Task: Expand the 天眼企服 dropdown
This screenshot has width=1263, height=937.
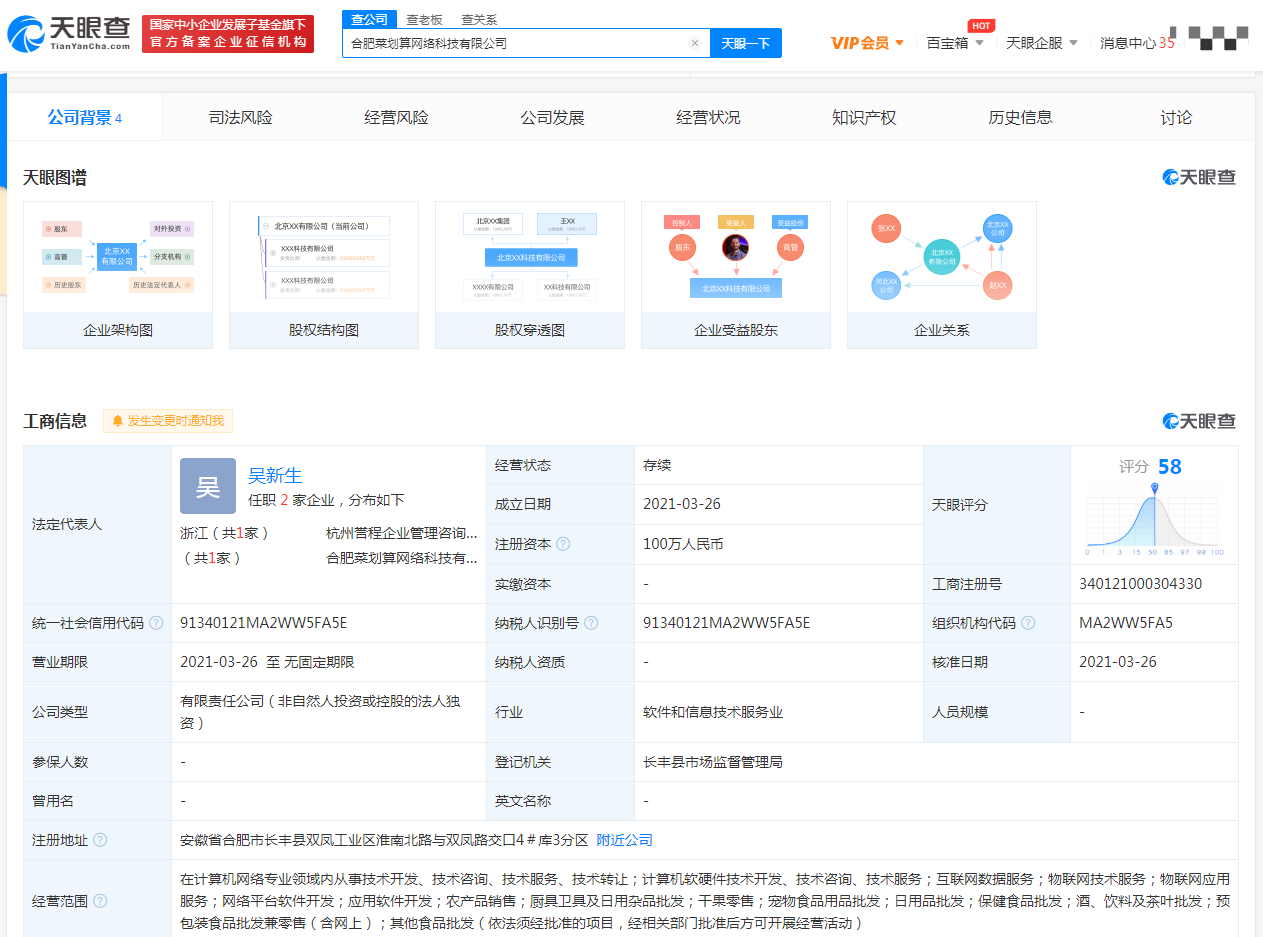Action: [x=1042, y=43]
